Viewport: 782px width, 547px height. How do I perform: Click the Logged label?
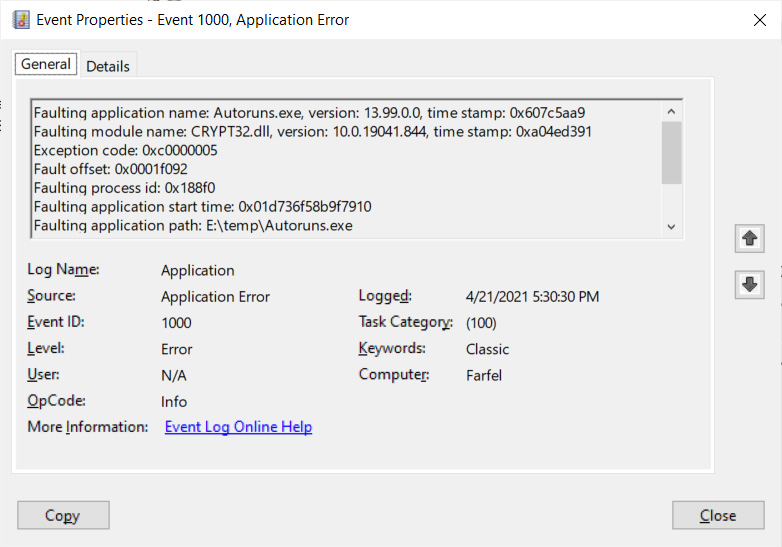point(385,296)
